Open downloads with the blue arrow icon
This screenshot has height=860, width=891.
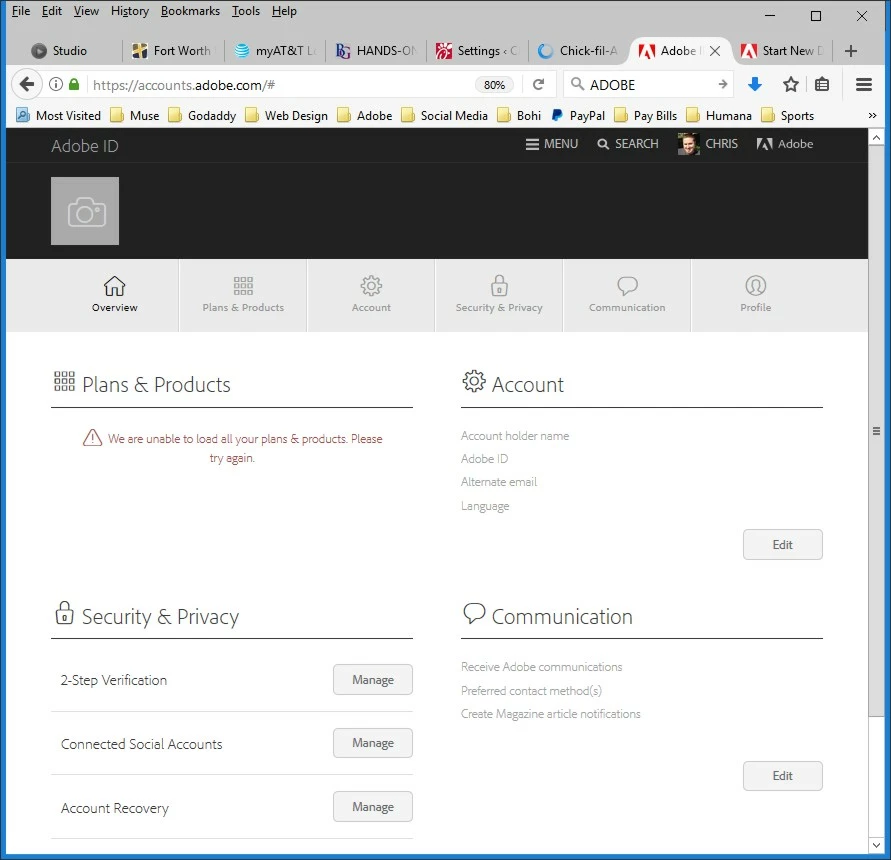pyautogui.click(x=755, y=85)
